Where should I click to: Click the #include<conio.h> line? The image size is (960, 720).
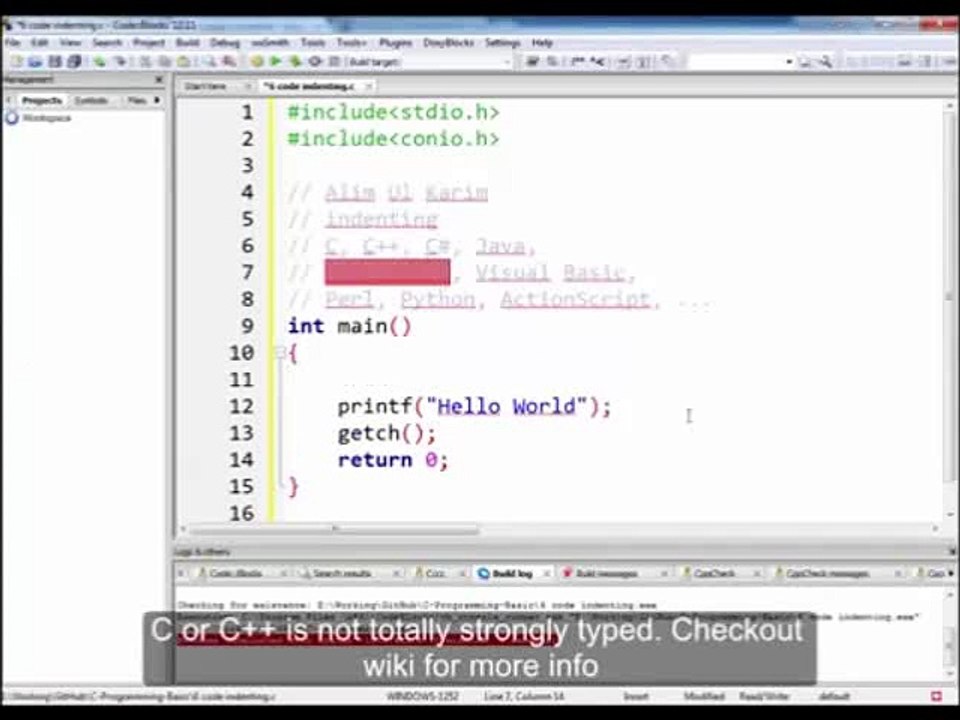coord(393,139)
